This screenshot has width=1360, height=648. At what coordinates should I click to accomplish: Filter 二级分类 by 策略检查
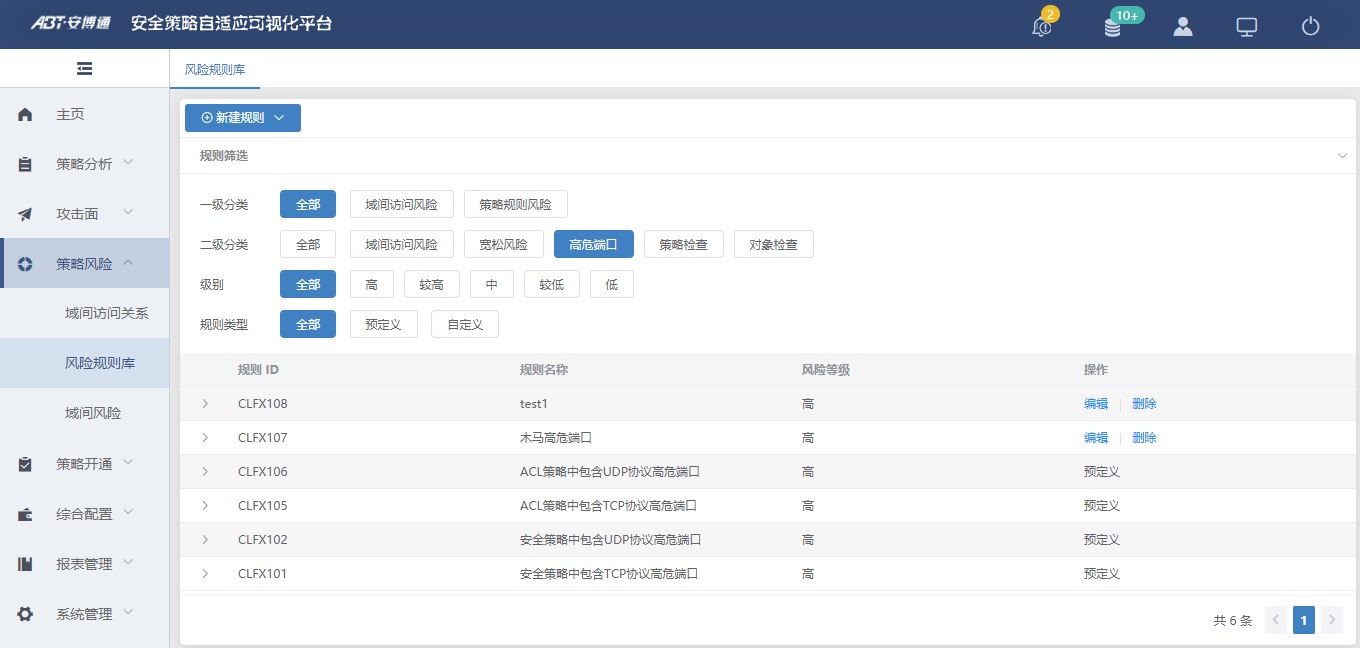tap(684, 244)
